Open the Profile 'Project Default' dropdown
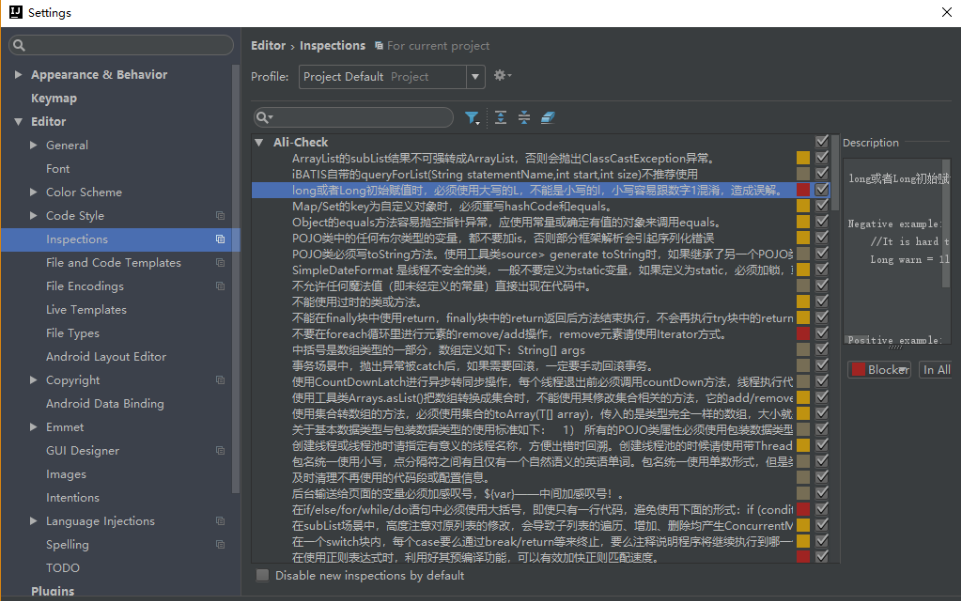 click(x=475, y=76)
